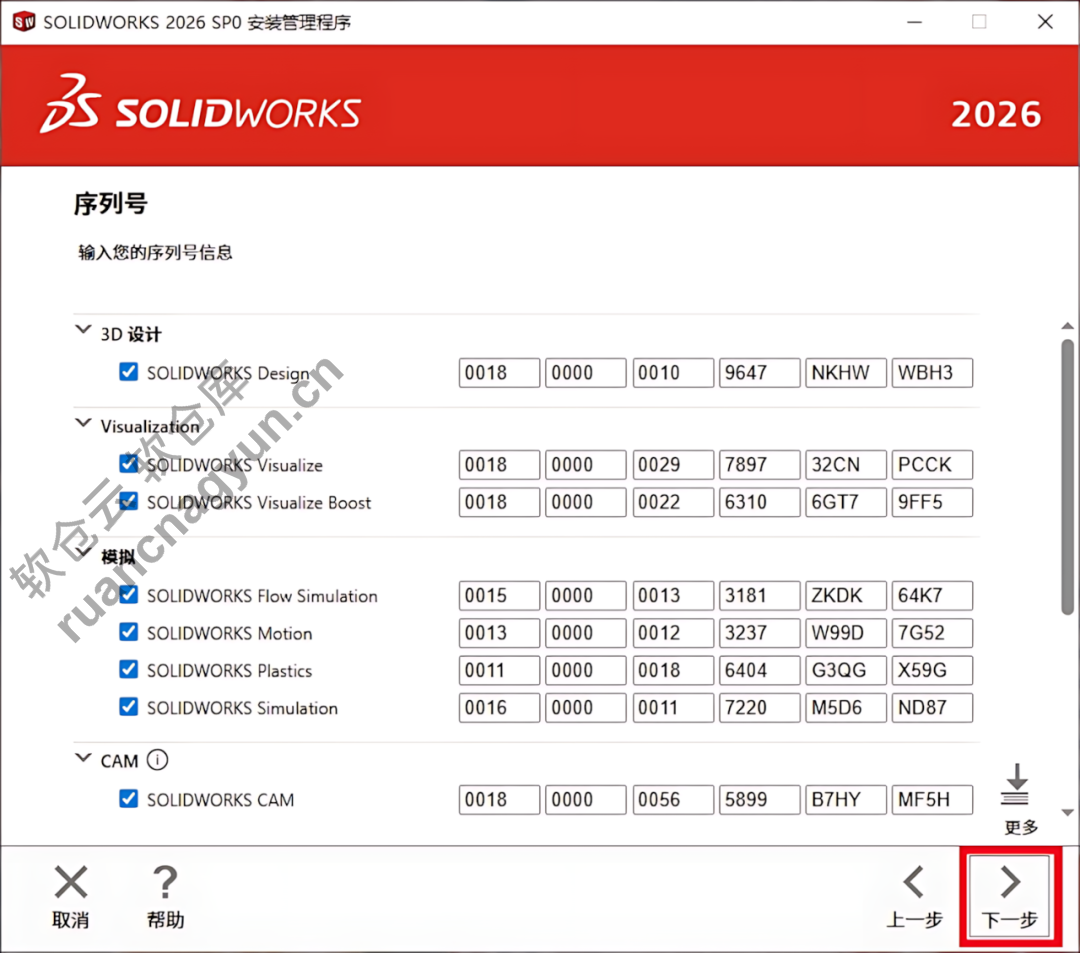Click the 上一步 (Back) button
Image resolution: width=1080 pixels, height=953 pixels.
[x=914, y=895]
